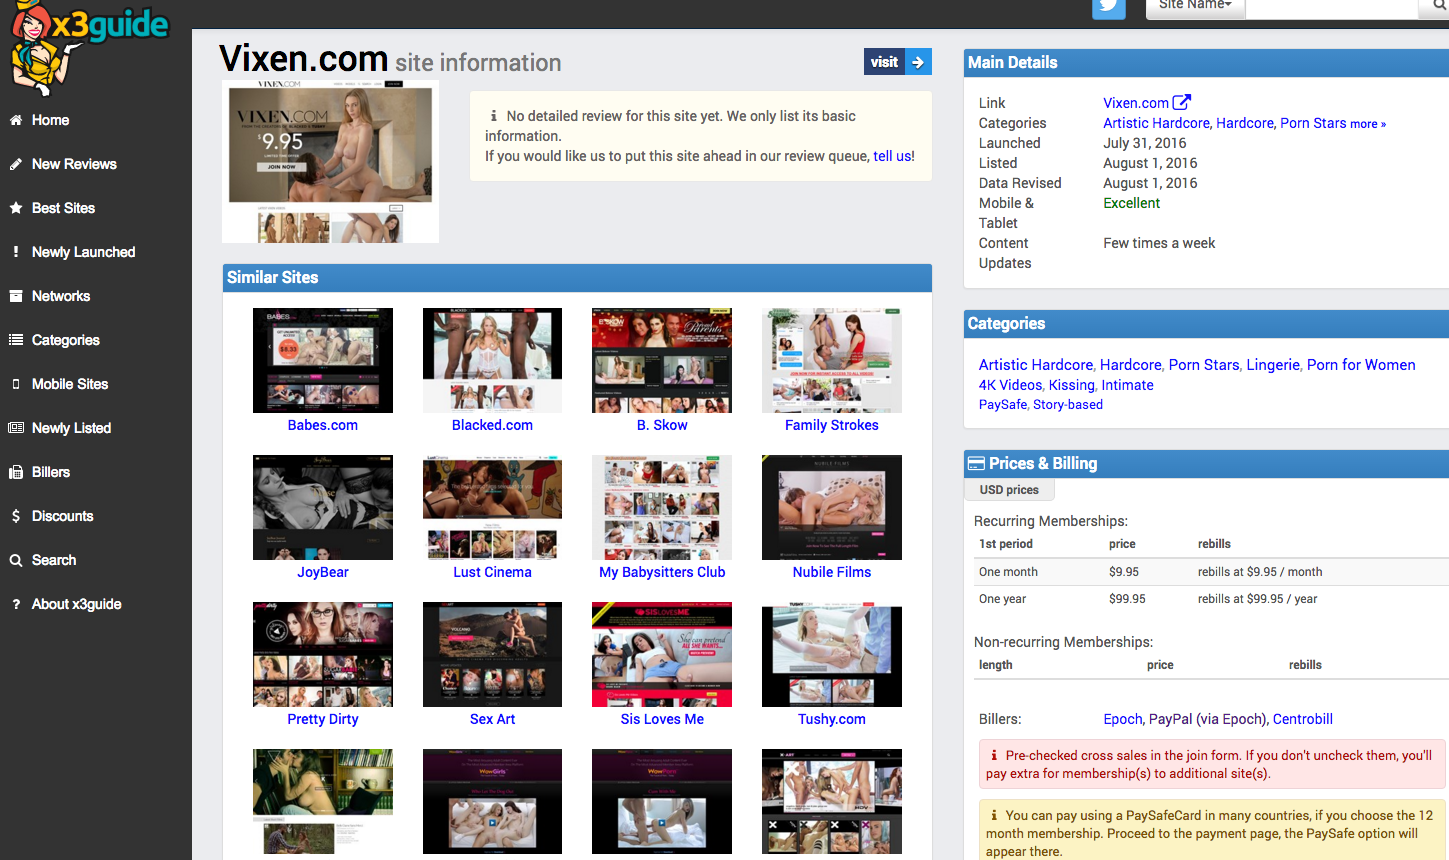Viewport: 1449px width, 860px height.
Task: Click the dollar icon beside Discounts
Action: [16, 516]
